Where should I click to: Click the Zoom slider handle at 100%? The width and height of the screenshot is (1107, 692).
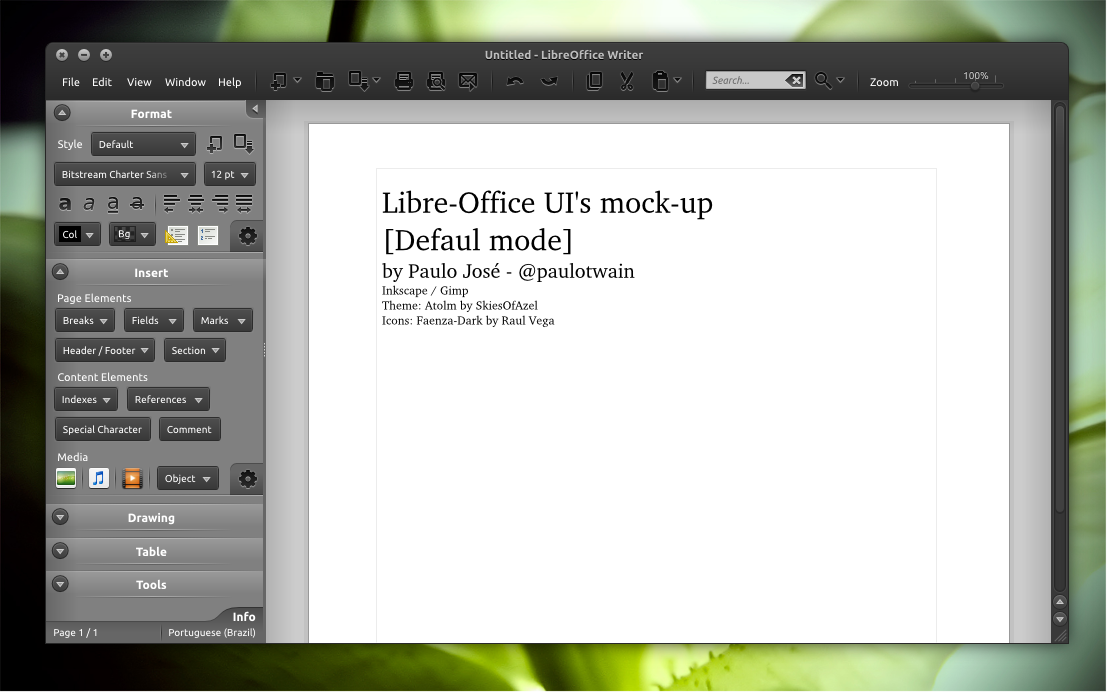click(974, 86)
